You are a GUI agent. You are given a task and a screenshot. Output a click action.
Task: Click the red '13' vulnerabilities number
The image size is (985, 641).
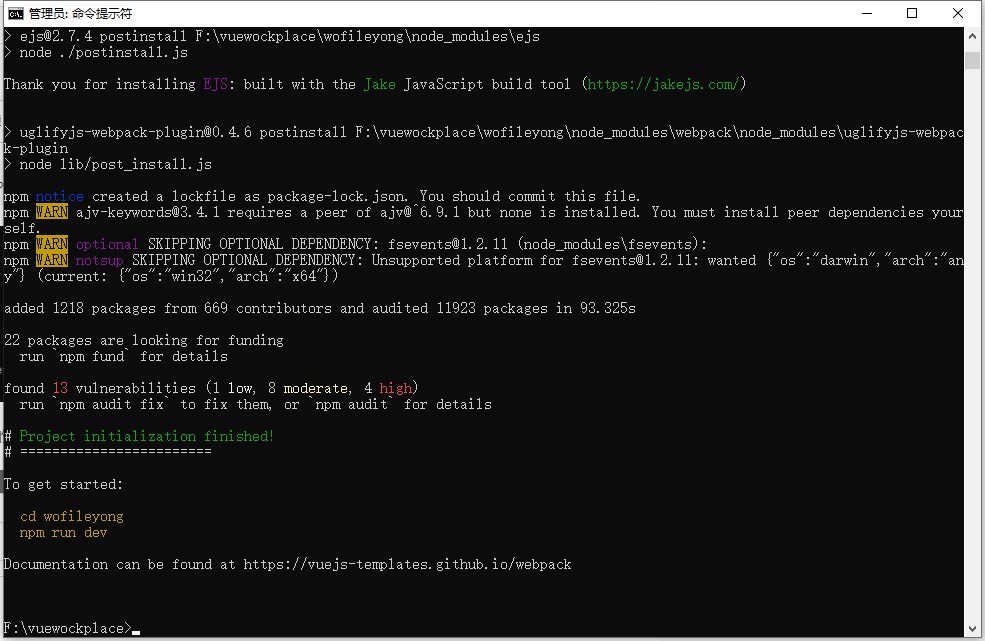tap(60, 388)
